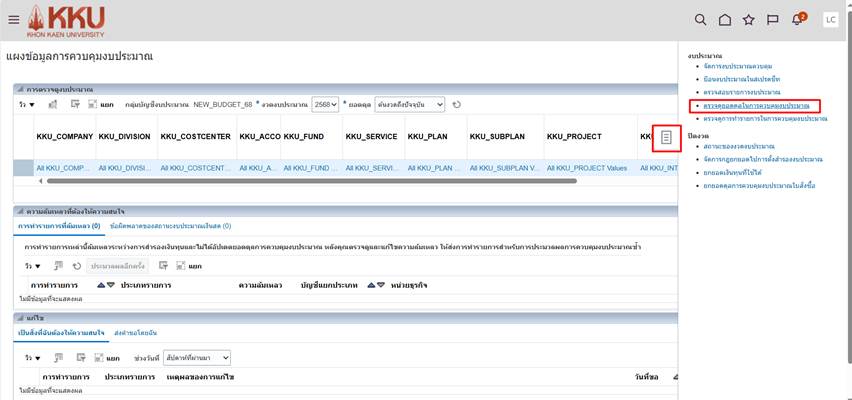
Task: Open วิว menu in failed transactions toolbar
Action: pos(33,266)
